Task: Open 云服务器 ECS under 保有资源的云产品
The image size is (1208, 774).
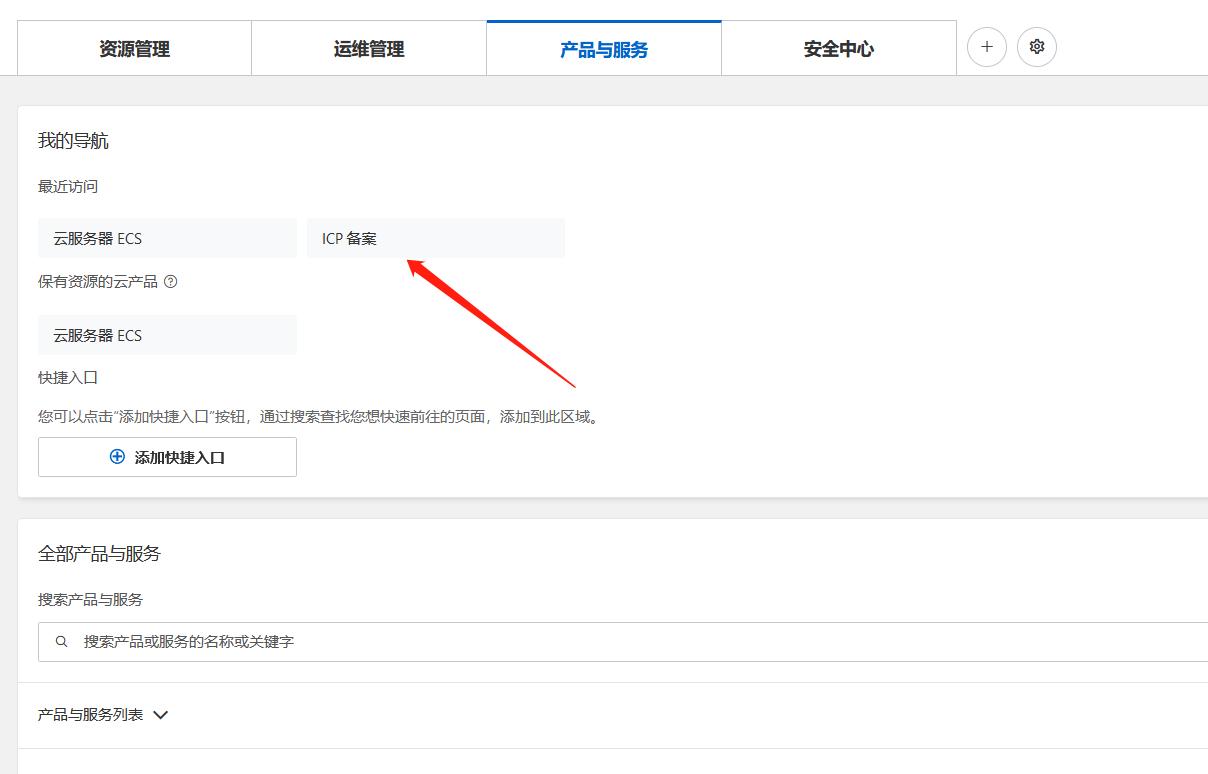Action: [x=167, y=334]
